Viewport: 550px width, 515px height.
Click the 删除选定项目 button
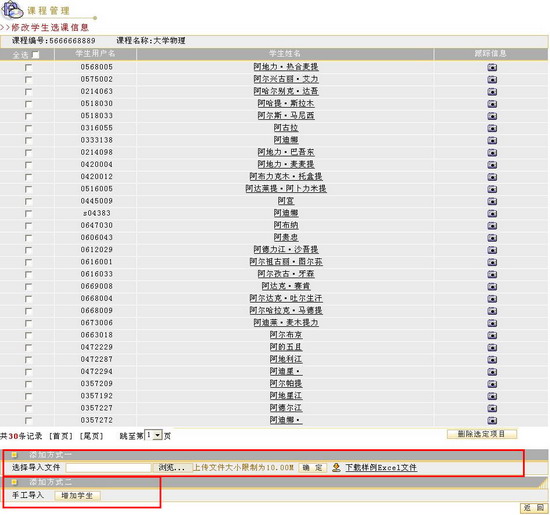(x=482, y=434)
